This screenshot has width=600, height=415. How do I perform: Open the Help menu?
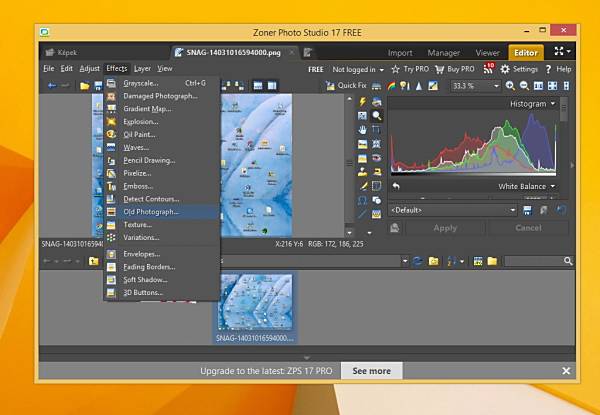coord(559,69)
